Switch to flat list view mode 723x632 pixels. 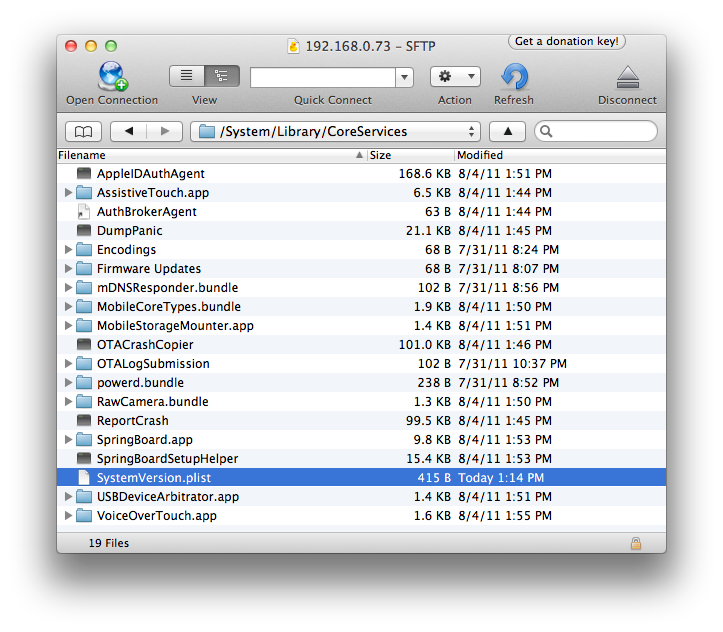pyautogui.click(x=187, y=76)
